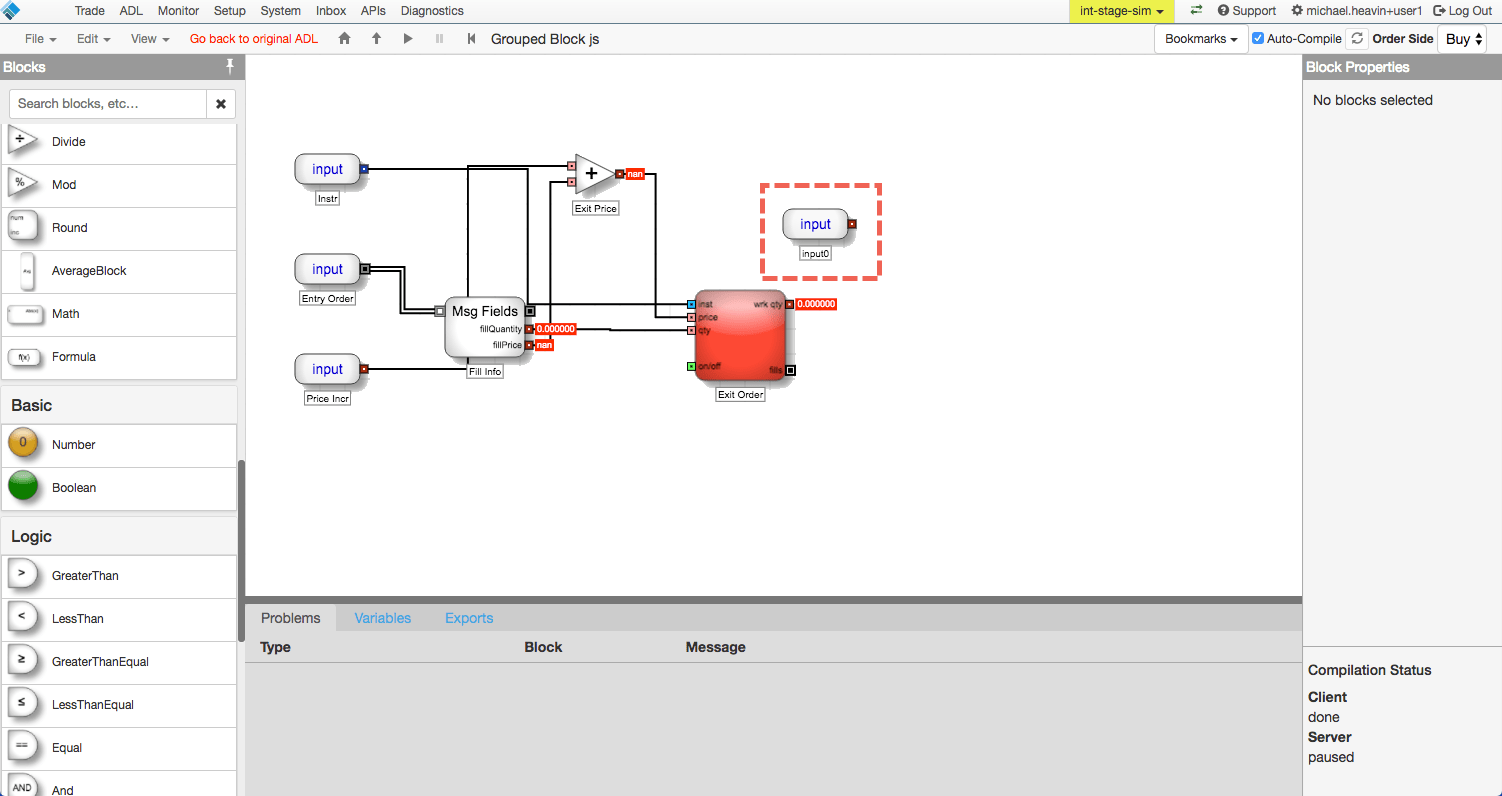Open the Inbox menu
The height and width of the screenshot is (796, 1502).
[x=331, y=11]
